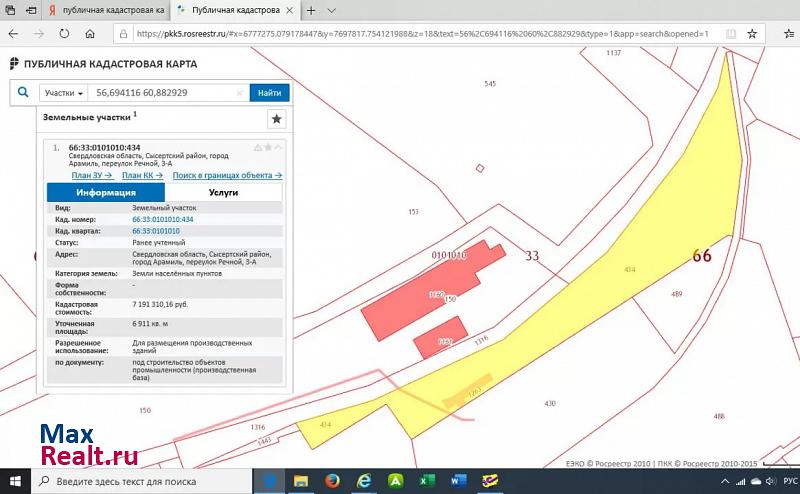
Task: Select the Информация tab
Action: point(106,193)
